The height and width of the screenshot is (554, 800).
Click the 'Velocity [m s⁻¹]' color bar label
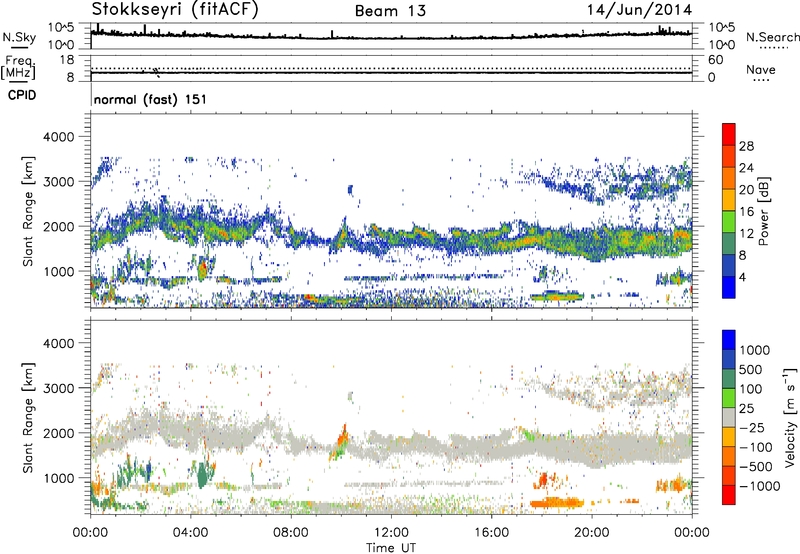click(790, 417)
